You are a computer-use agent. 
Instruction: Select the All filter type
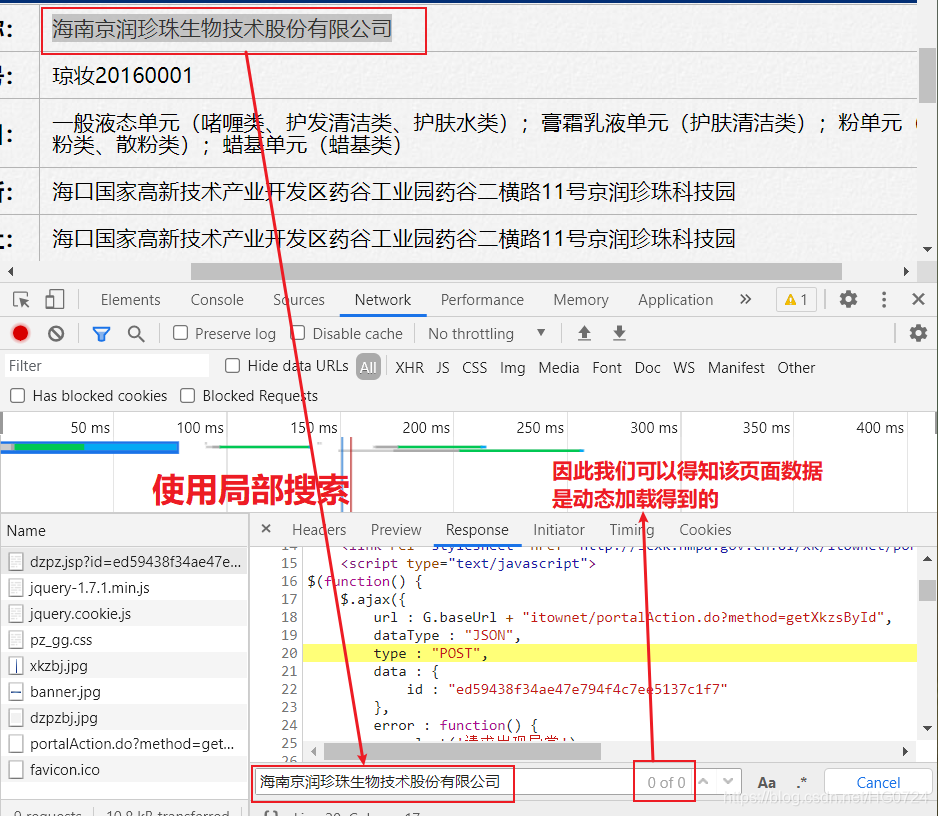pos(368,367)
